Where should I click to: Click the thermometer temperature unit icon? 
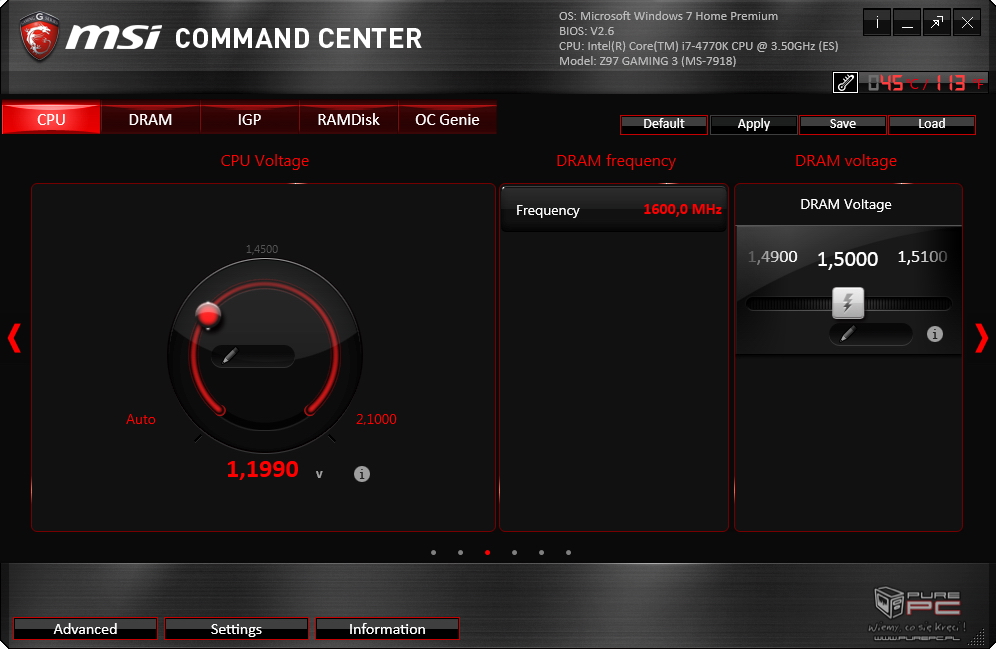coord(845,82)
